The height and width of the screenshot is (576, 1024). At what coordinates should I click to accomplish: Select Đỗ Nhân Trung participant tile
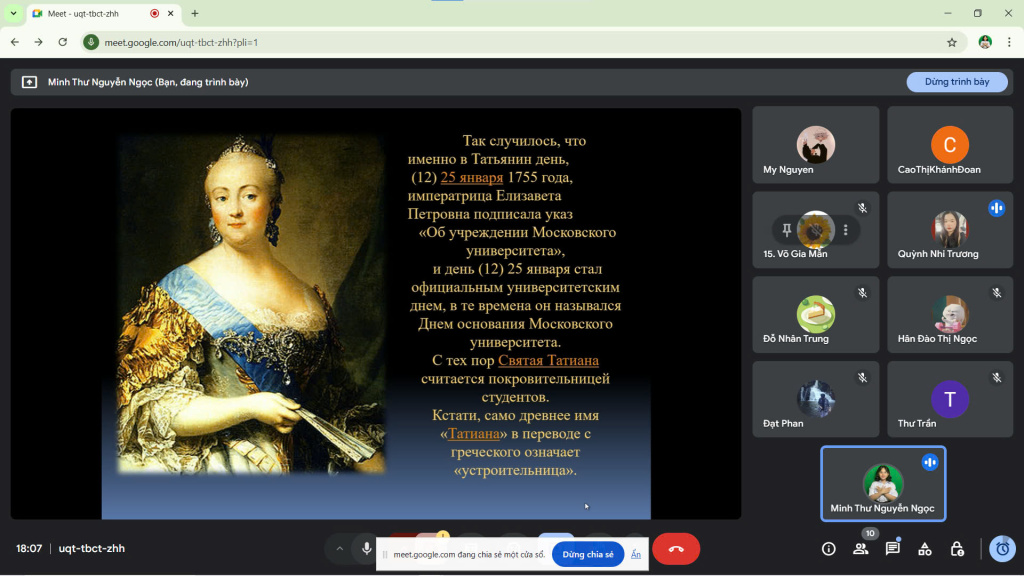click(816, 315)
